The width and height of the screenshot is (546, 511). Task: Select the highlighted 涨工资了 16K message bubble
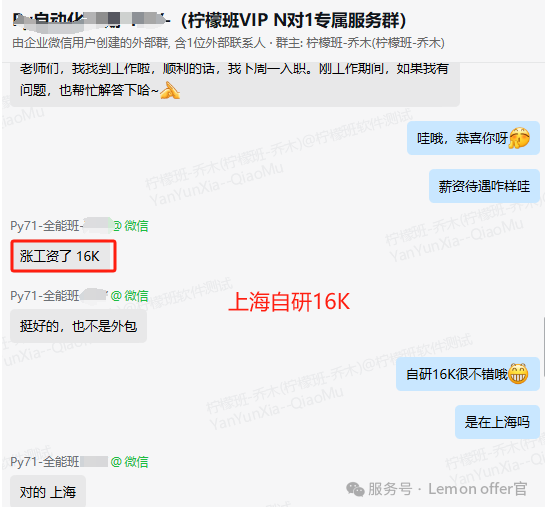click(x=63, y=256)
